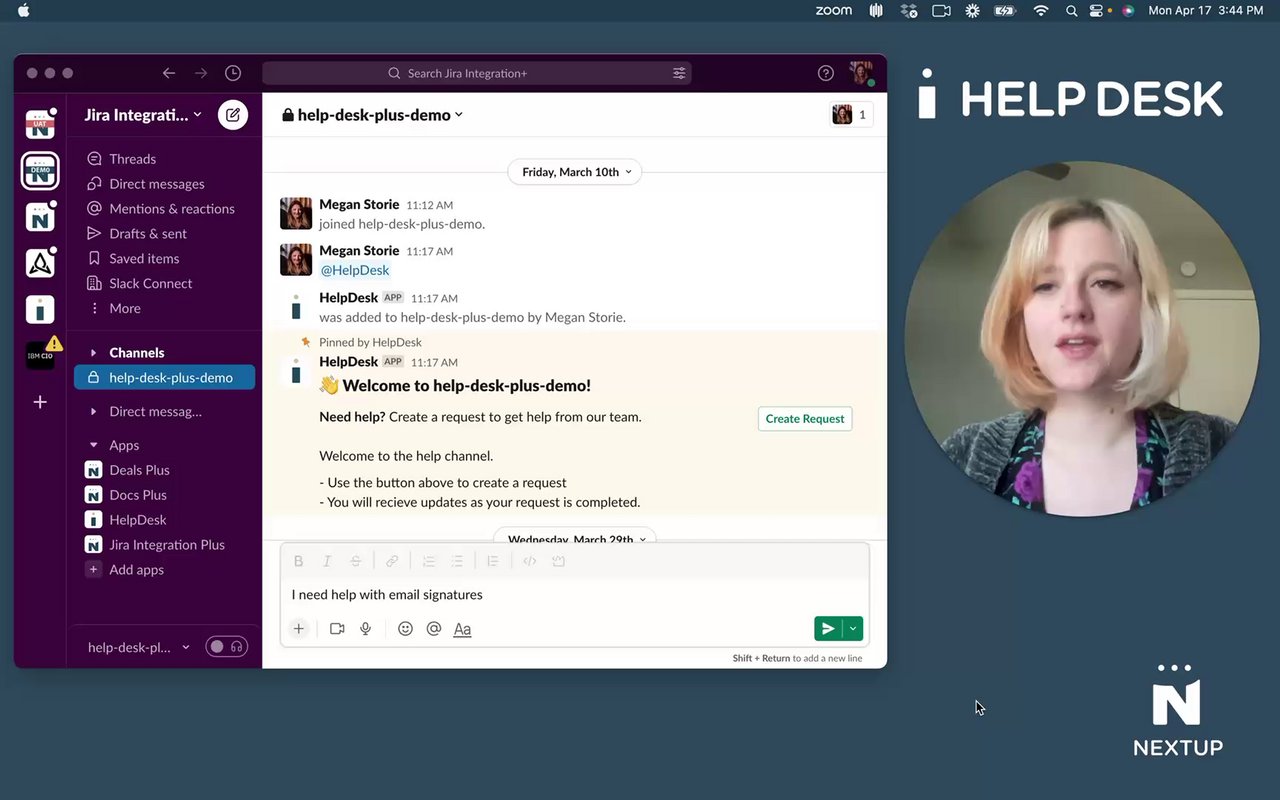Expand the Direct messages section in sidebar
1280x800 pixels.
click(x=94, y=411)
